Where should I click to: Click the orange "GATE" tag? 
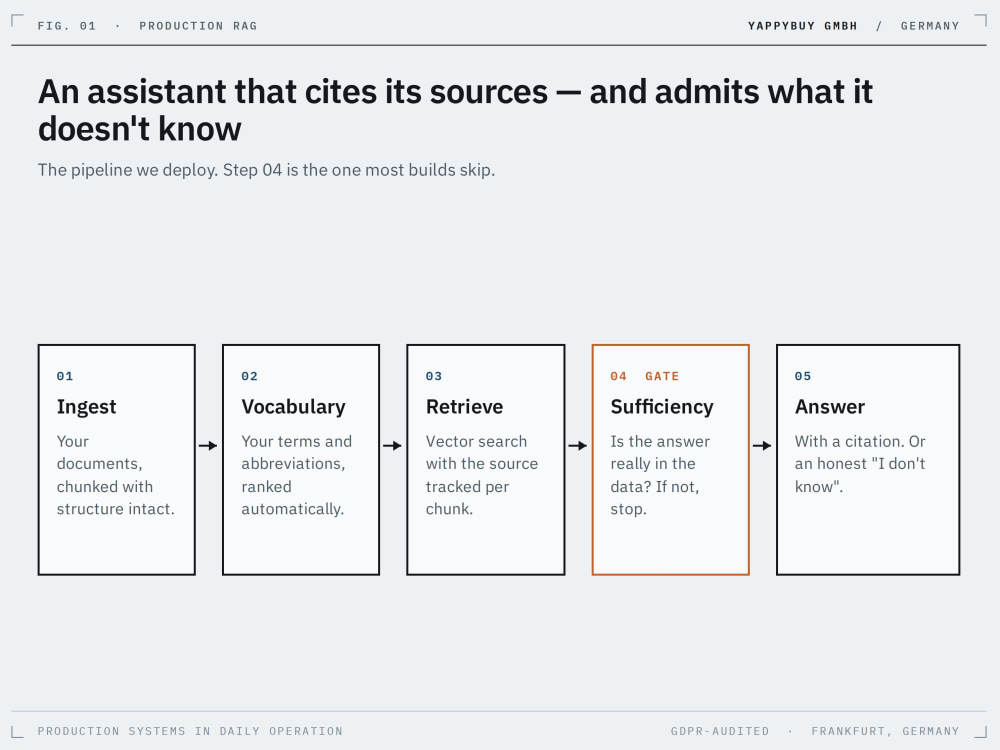click(x=662, y=376)
